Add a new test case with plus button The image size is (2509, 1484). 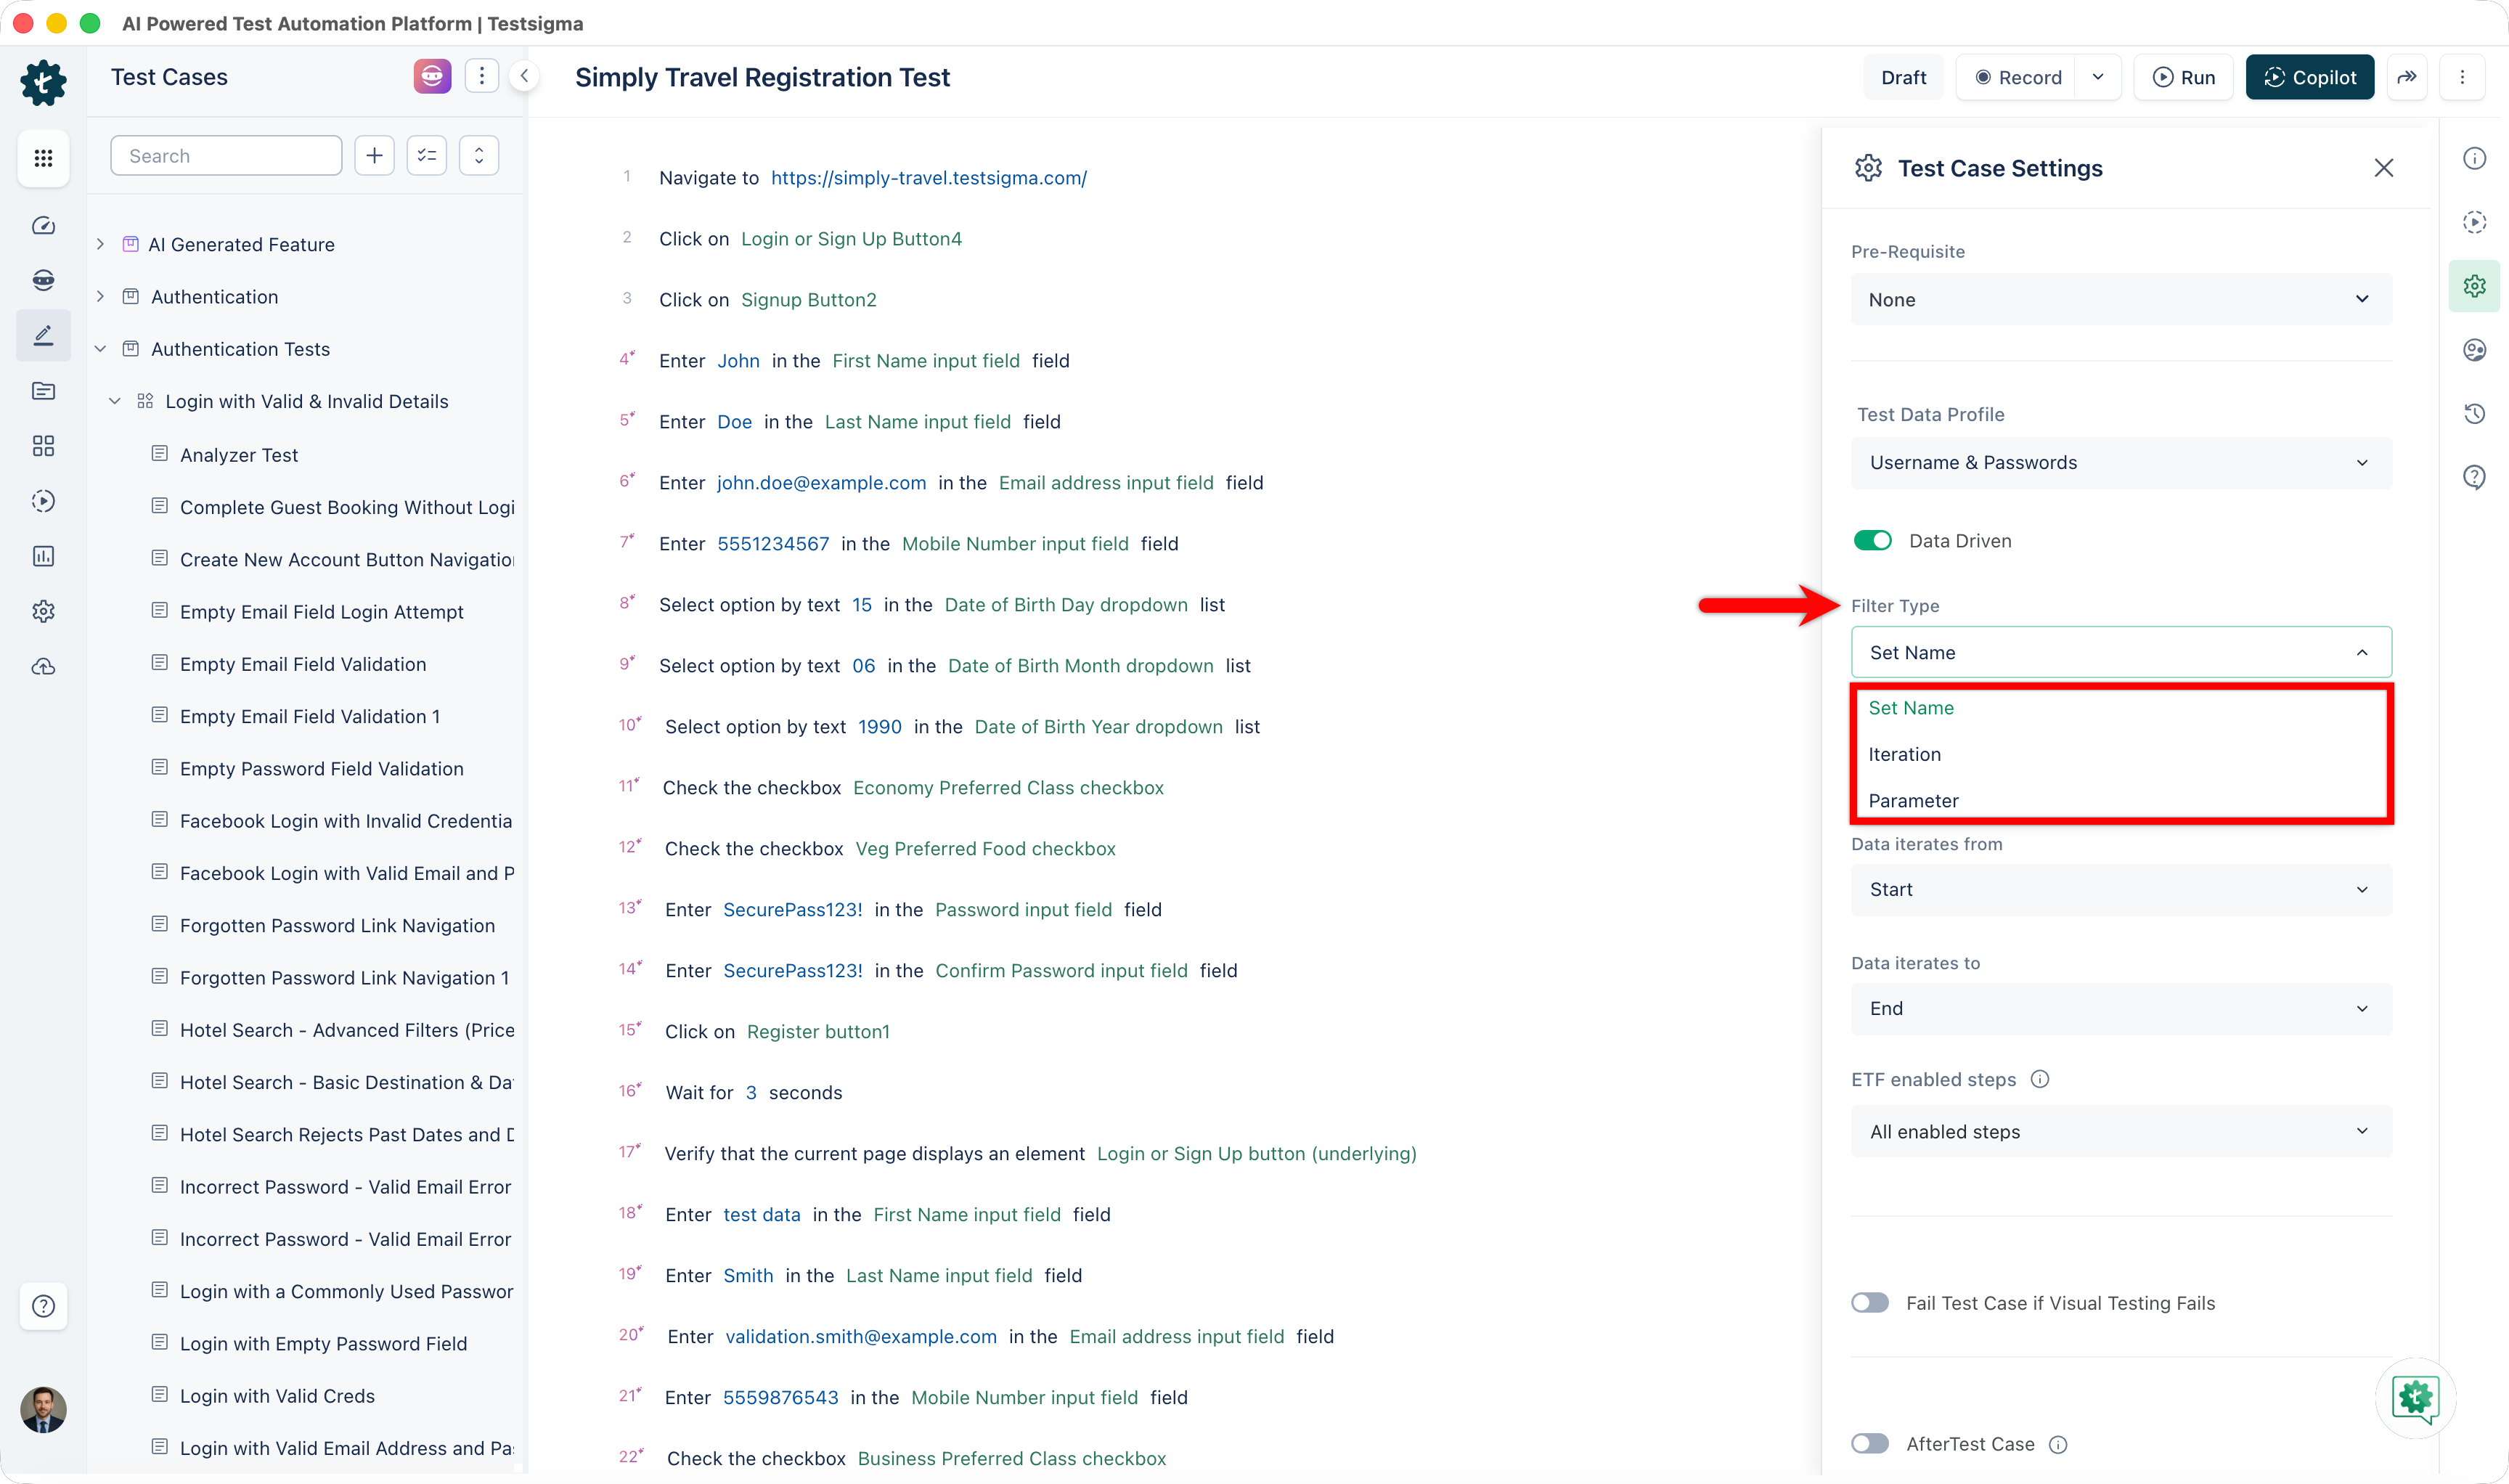pyautogui.click(x=374, y=155)
